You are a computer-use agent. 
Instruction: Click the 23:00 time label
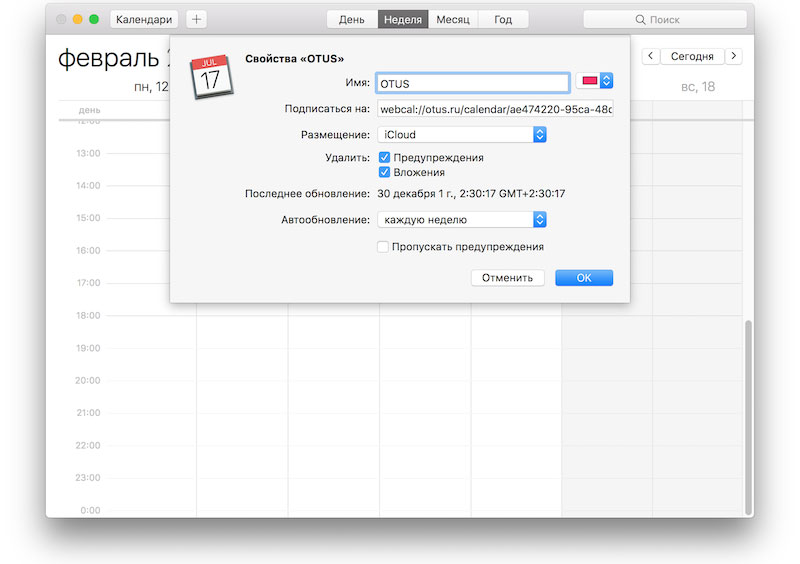[x=88, y=478]
